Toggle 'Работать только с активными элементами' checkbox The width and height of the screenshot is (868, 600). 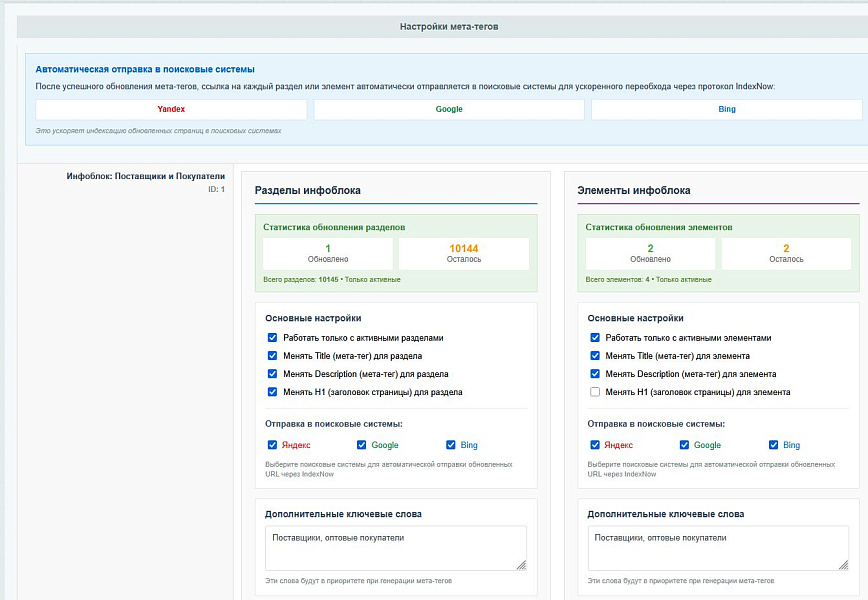point(595,338)
